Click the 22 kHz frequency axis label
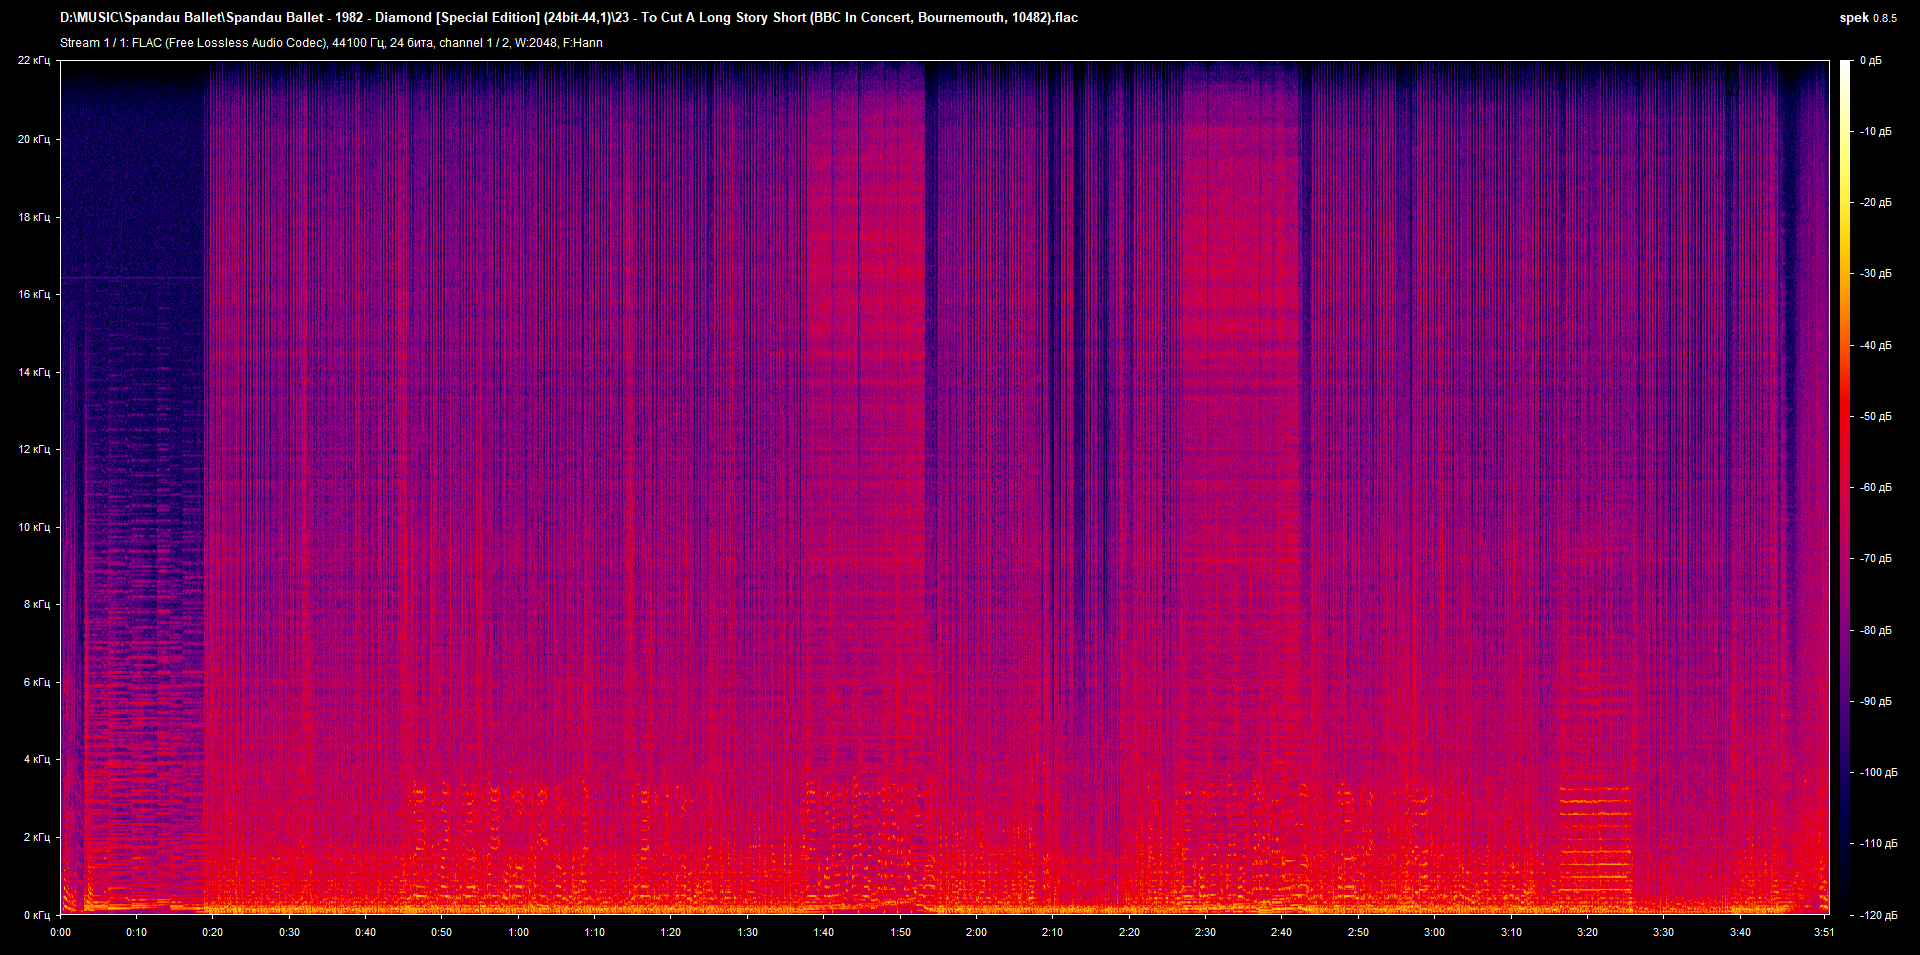Screen dimensions: 1920x955 click(34, 61)
